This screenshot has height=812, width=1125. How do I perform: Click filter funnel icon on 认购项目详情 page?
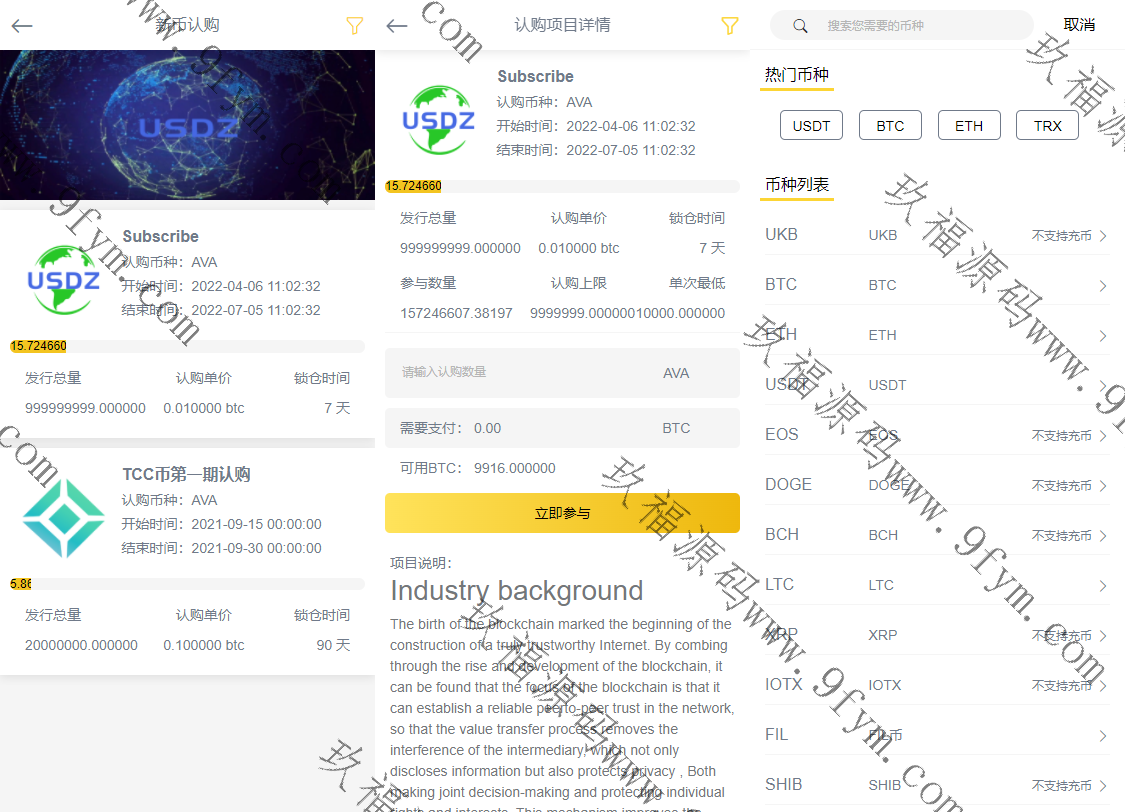coord(730,26)
